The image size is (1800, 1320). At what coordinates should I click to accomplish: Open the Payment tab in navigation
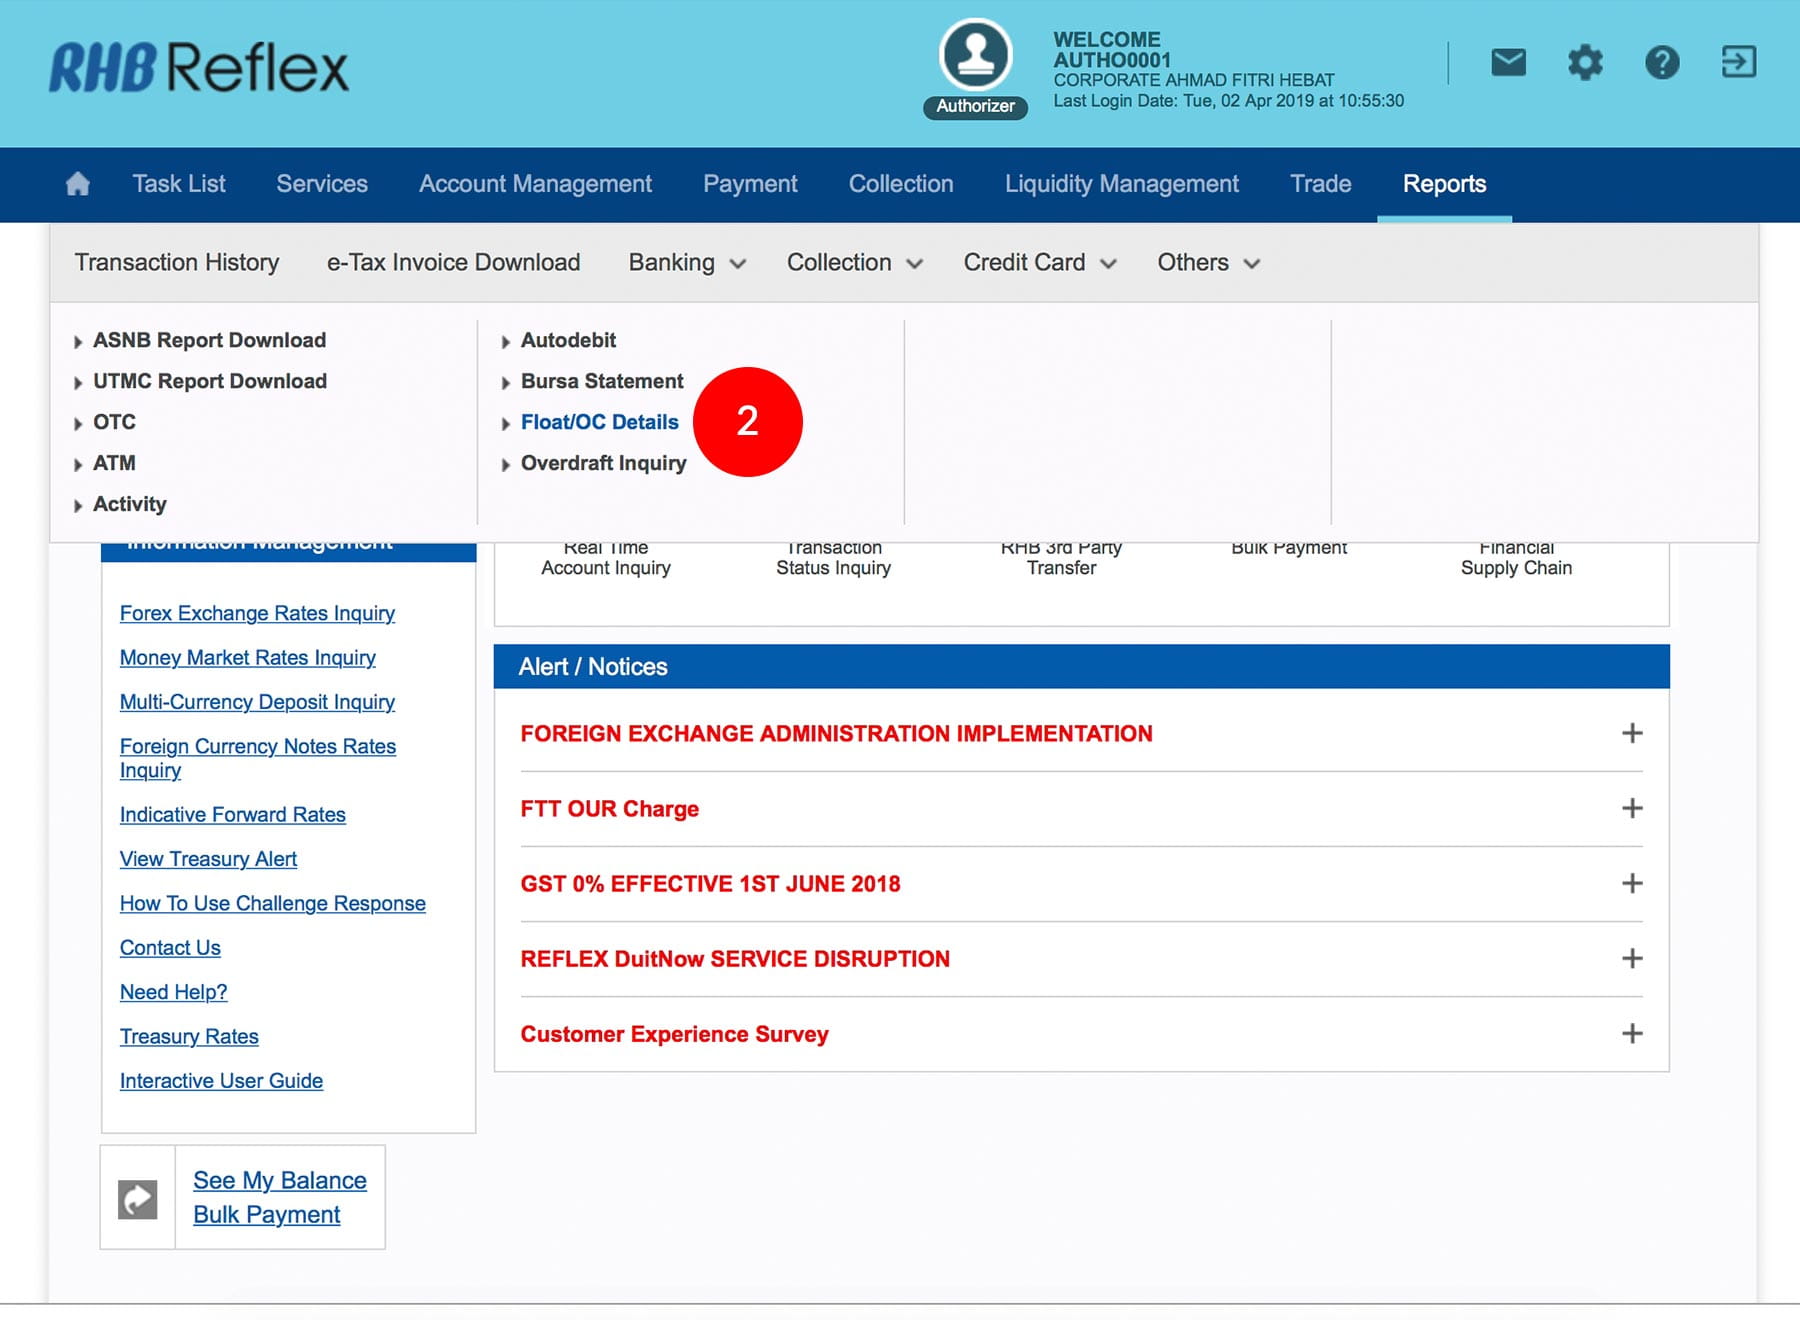point(750,184)
